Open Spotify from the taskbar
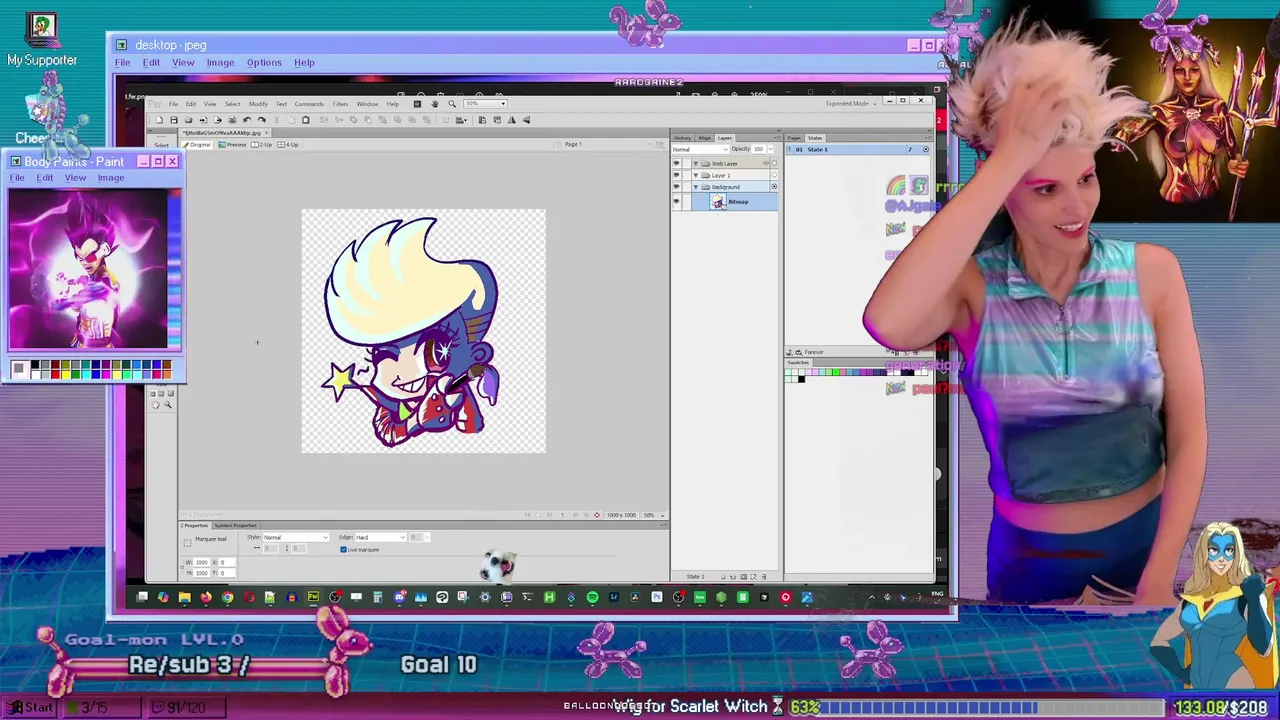Screen dimensions: 1280x720 (x=592, y=597)
